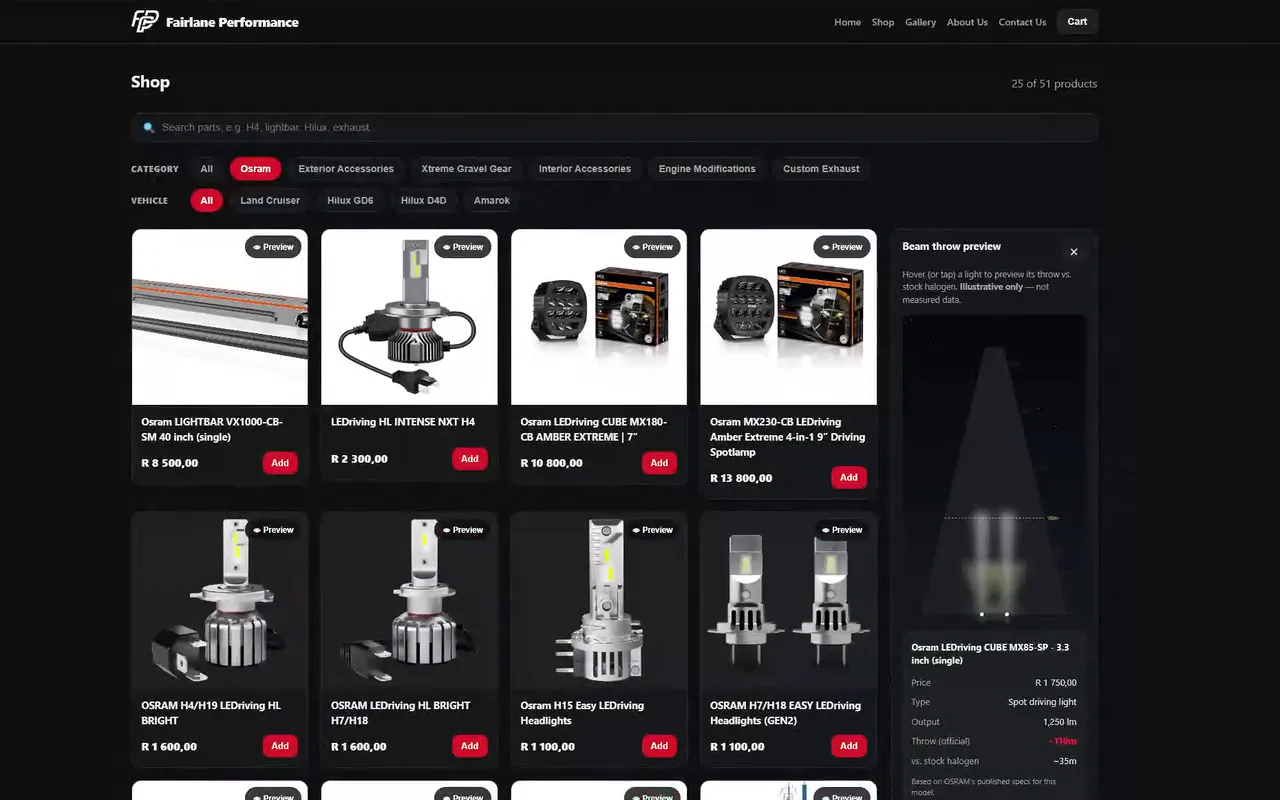
Task: Filter by Exterior Accessories category
Action: 346,169
